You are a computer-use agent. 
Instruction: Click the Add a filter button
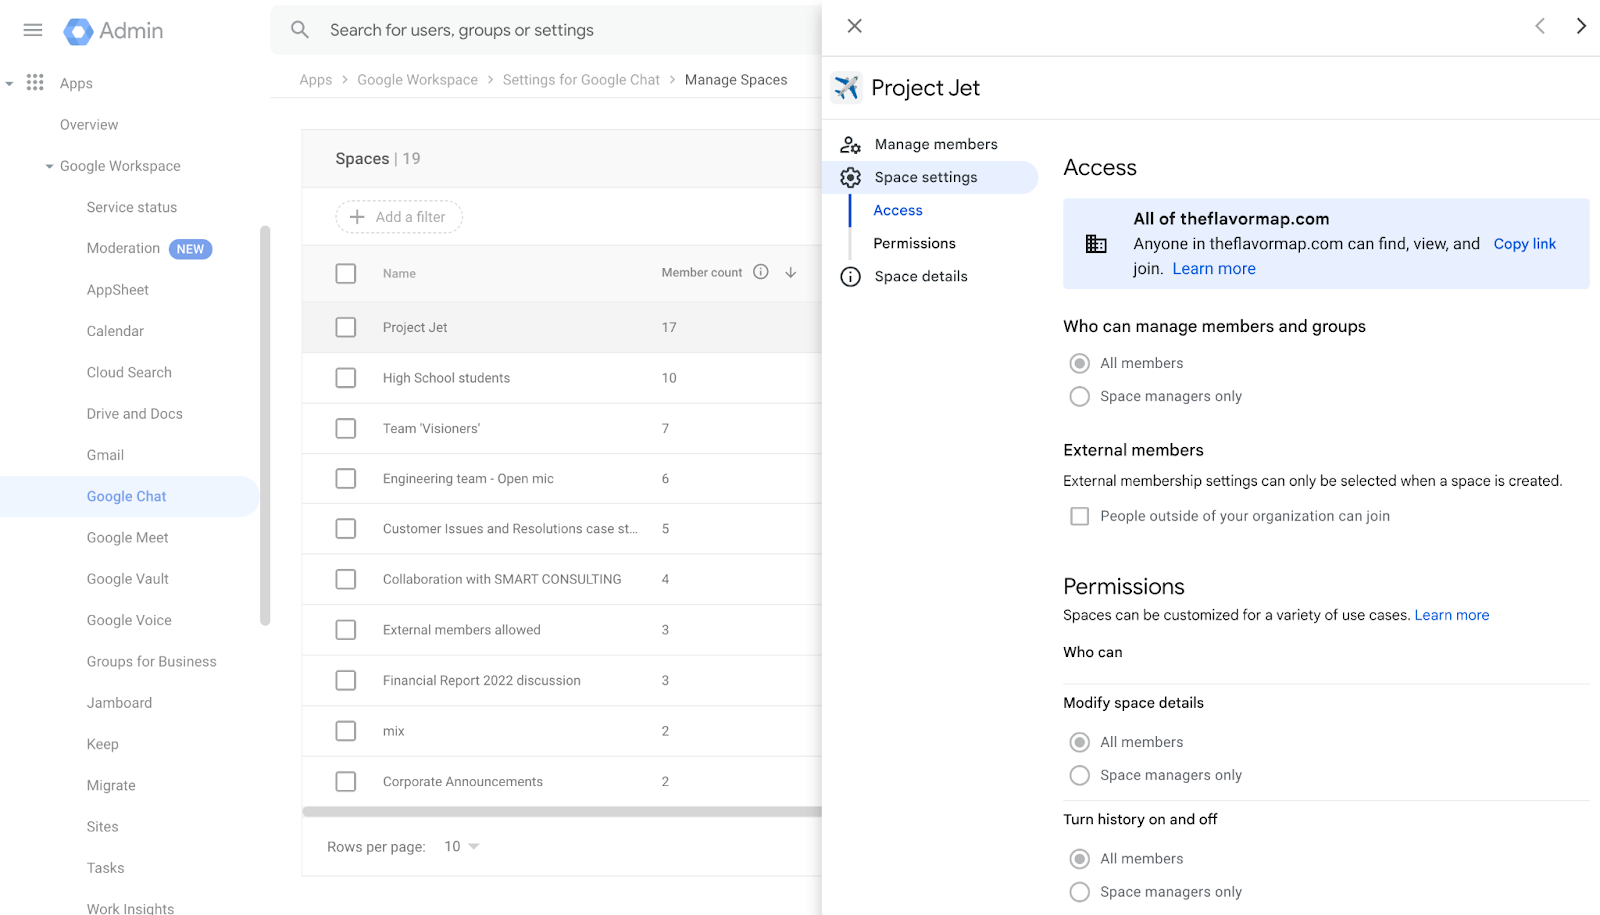(x=399, y=217)
